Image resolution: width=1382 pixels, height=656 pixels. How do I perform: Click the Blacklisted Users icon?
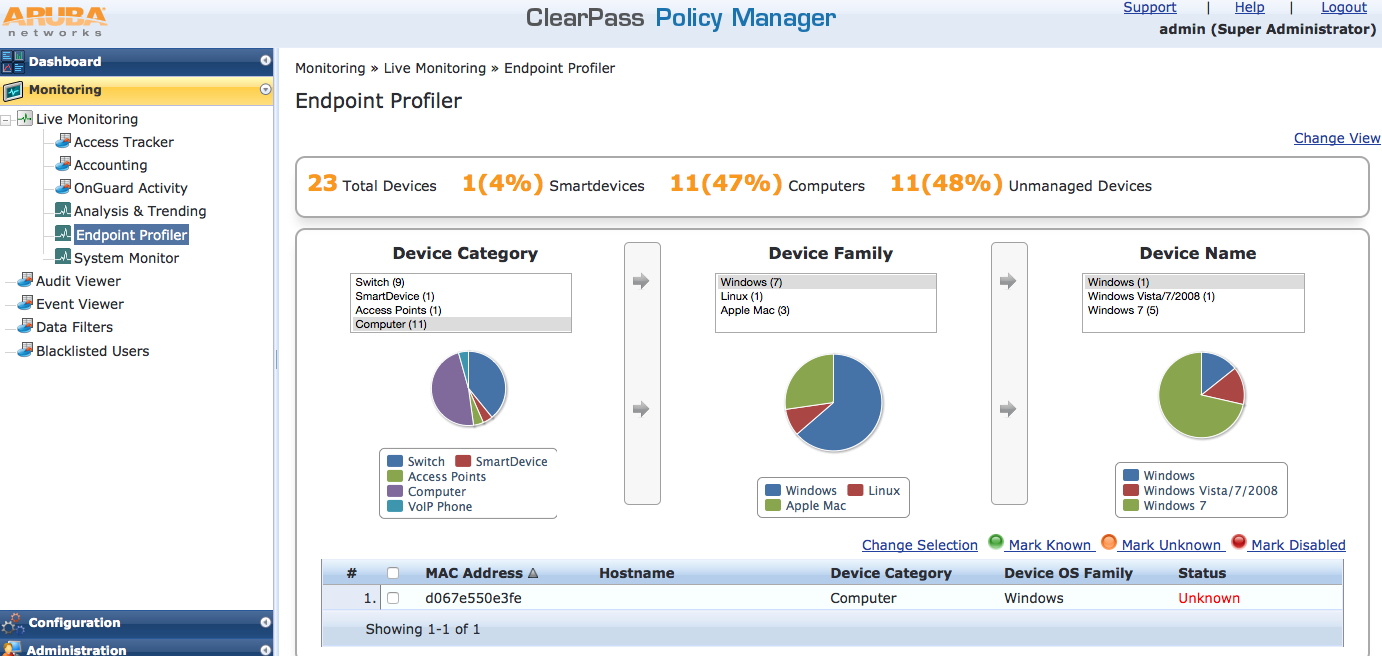[25, 350]
